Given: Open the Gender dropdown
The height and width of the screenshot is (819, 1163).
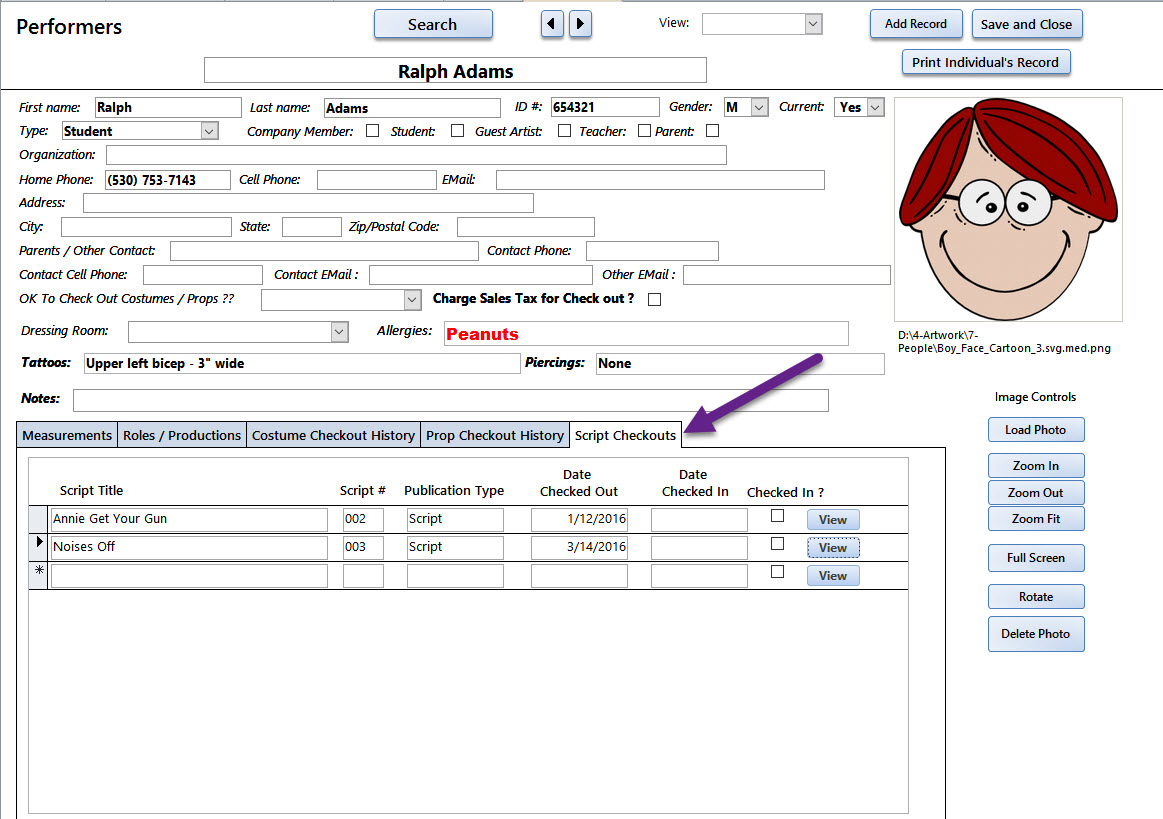Looking at the screenshot, I should tap(759, 108).
